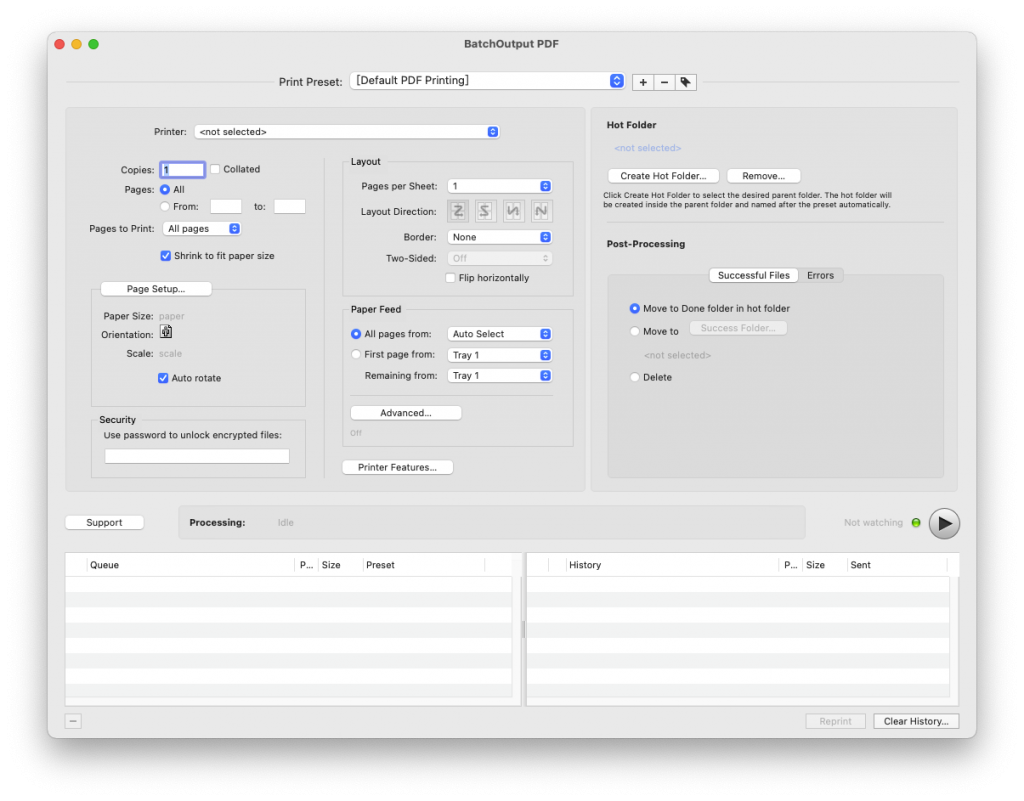Image resolution: width=1024 pixels, height=801 pixels.
Task: Open the Remaining from tray dropdown
Action: coord(500,375)
